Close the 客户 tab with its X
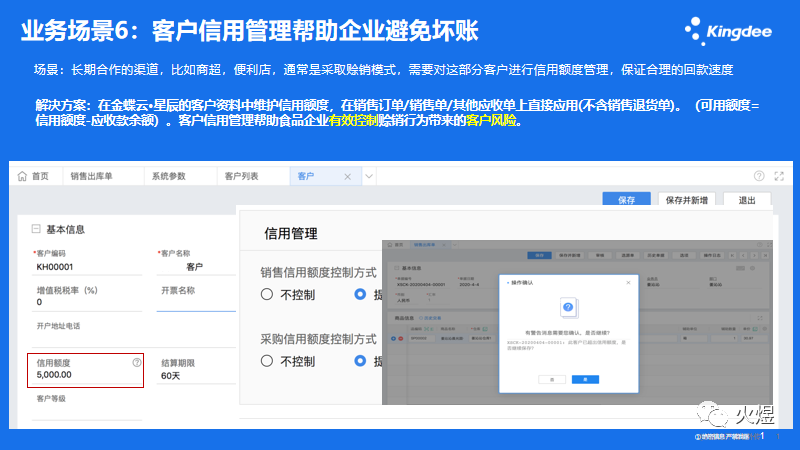 click(x=347, y=177)
